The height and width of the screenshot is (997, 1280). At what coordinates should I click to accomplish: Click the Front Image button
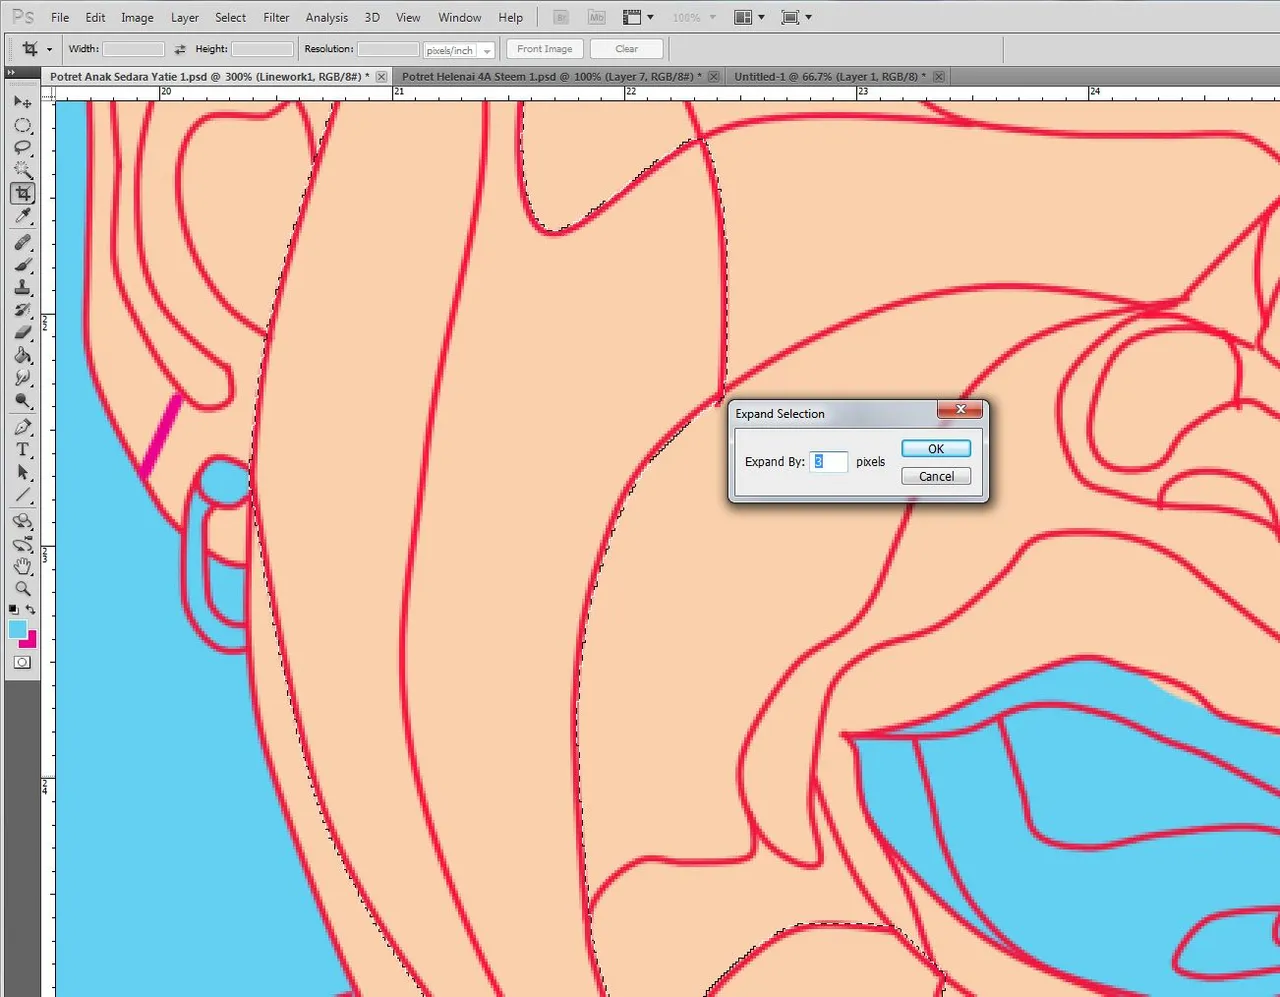click(x=545, y=49)
